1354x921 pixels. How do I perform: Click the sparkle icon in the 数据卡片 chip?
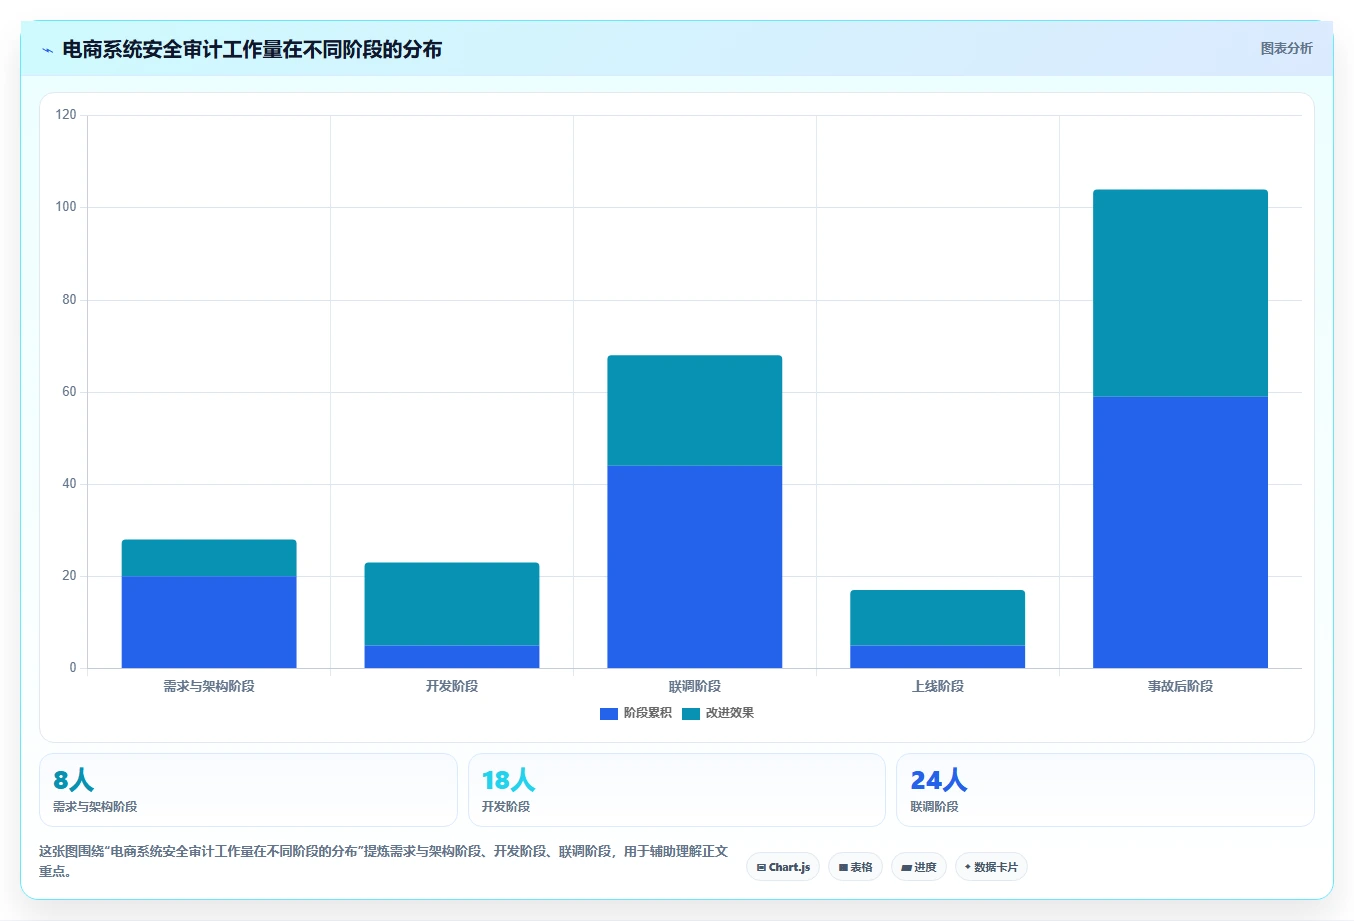click(x=968, y=867)
